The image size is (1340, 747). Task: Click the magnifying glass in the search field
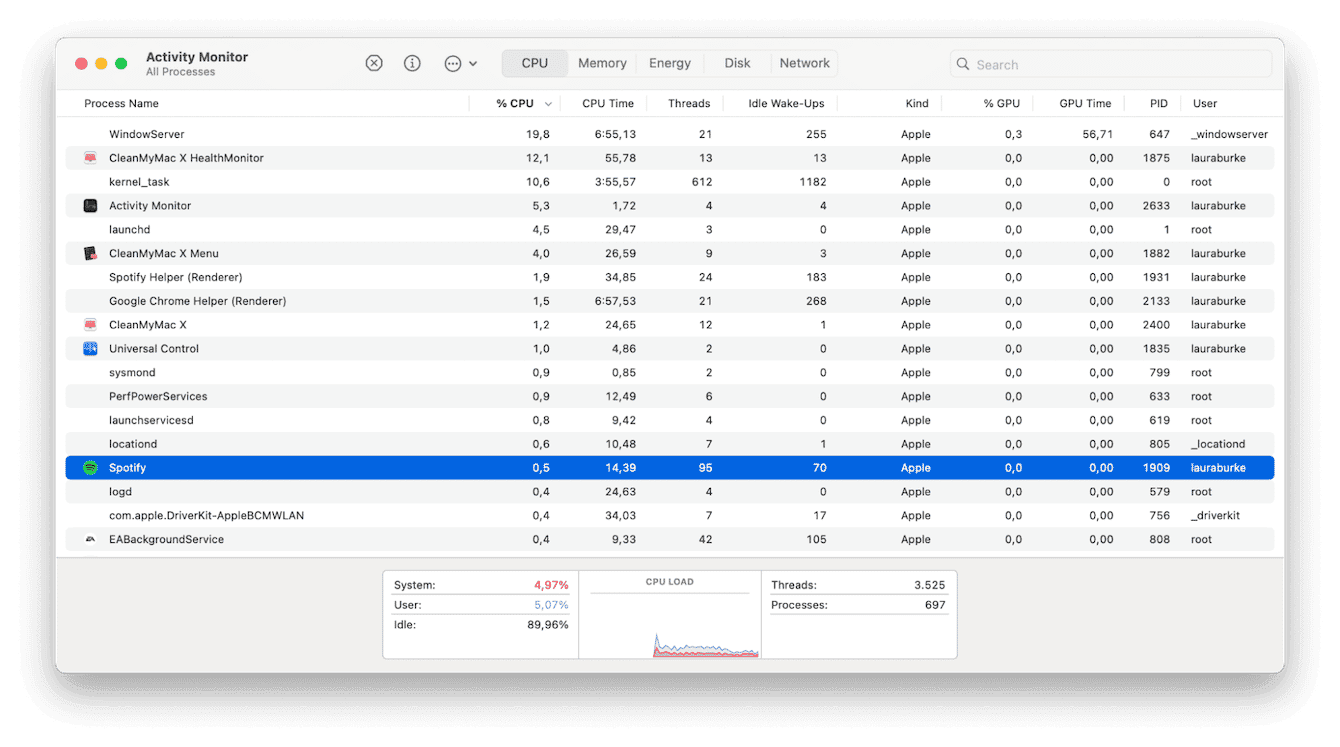pyautogui.click(x=962, y=63)
